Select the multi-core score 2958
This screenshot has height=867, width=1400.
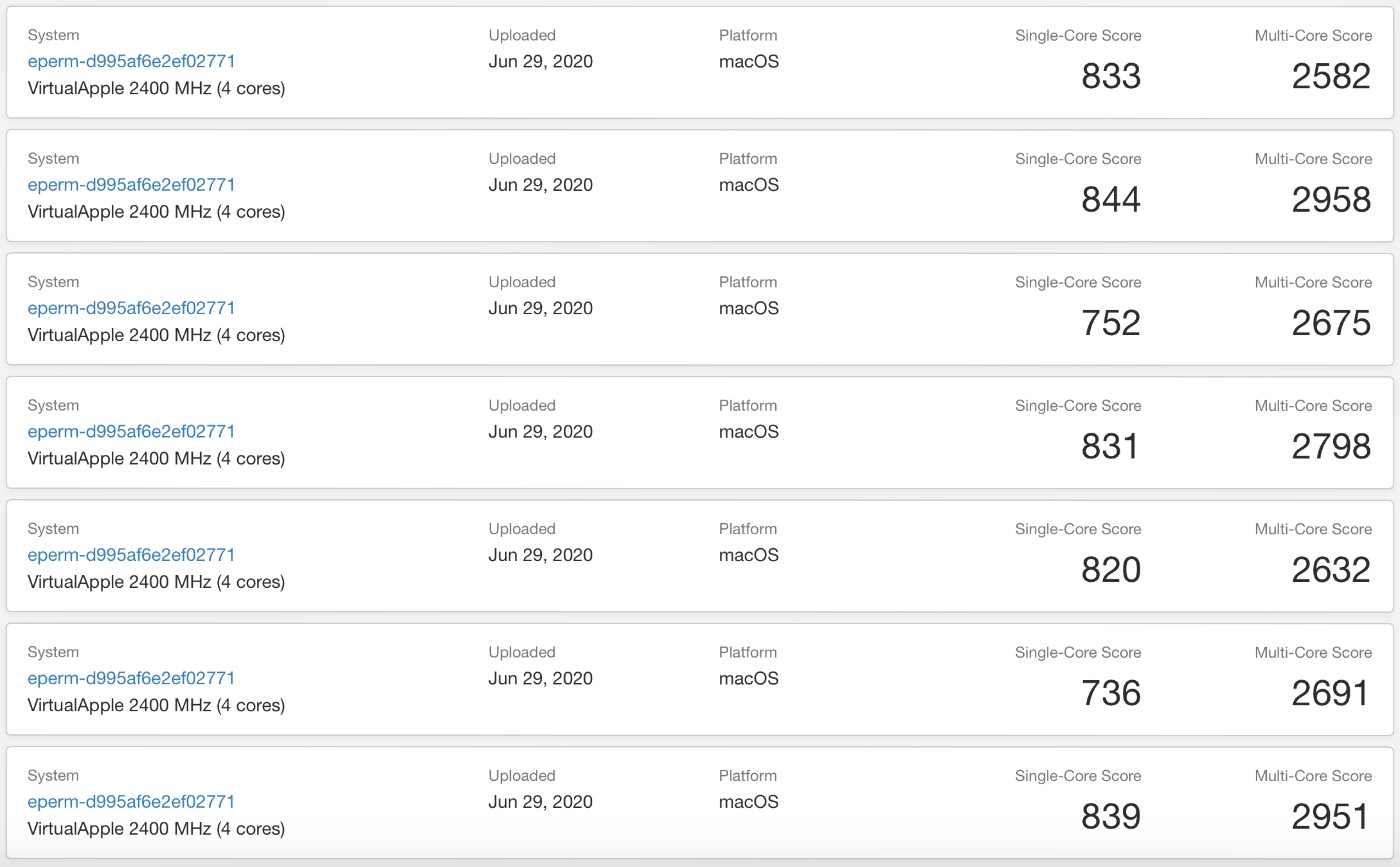click(x=1331, y=199)
